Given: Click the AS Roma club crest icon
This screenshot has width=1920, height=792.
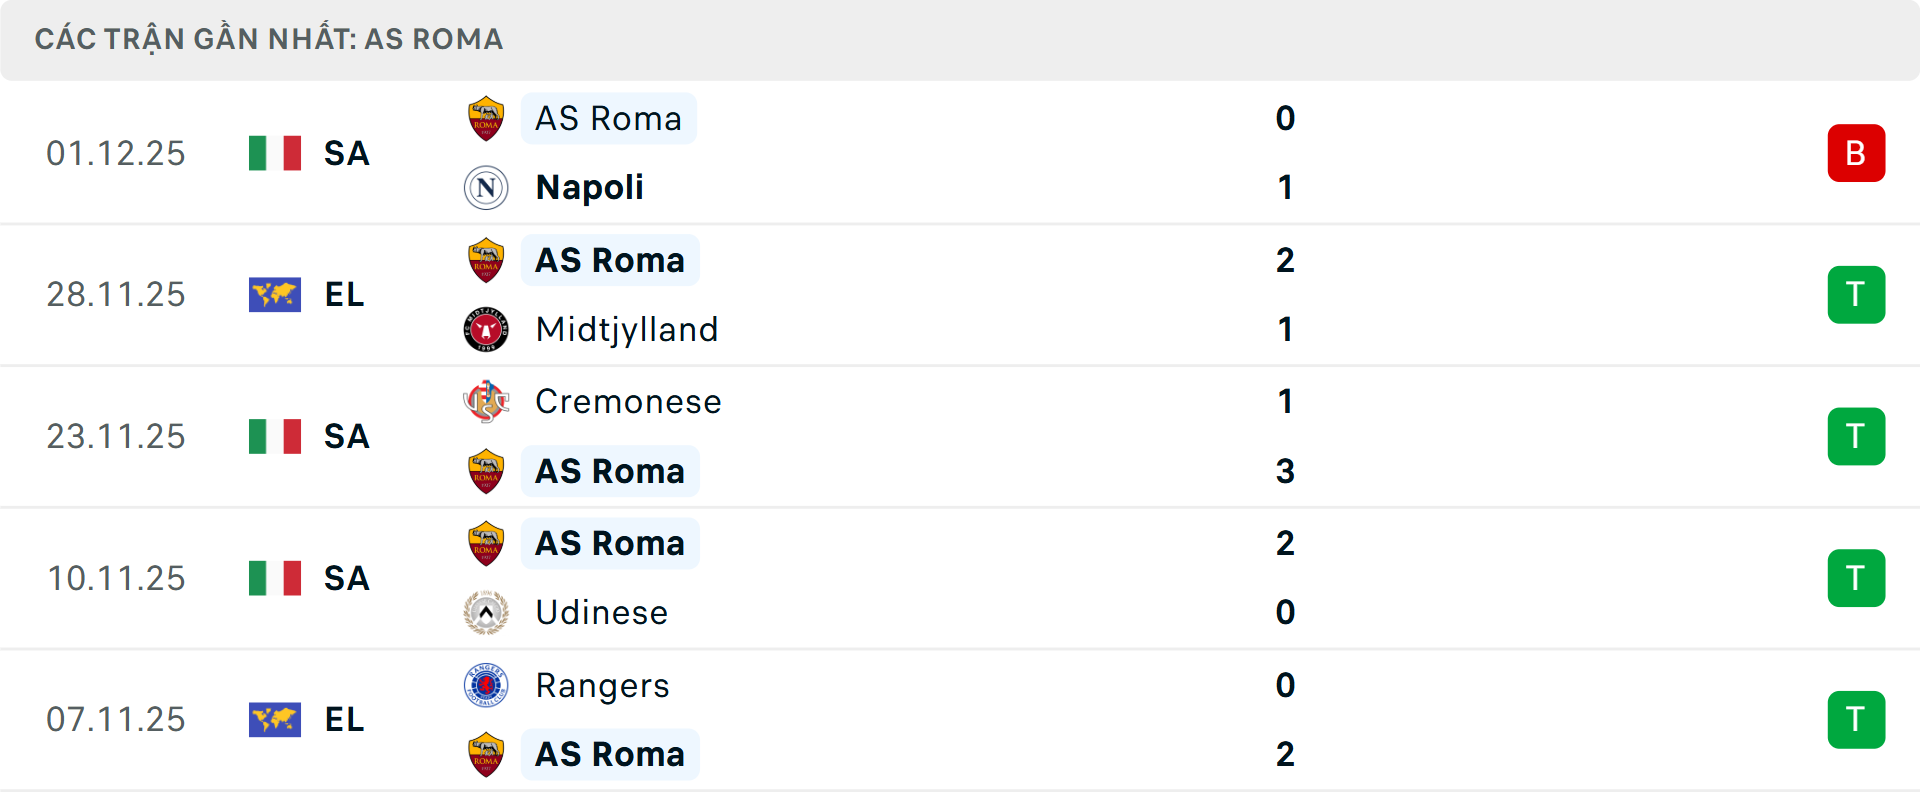Looking at the screenshot, I should point(485,118).
